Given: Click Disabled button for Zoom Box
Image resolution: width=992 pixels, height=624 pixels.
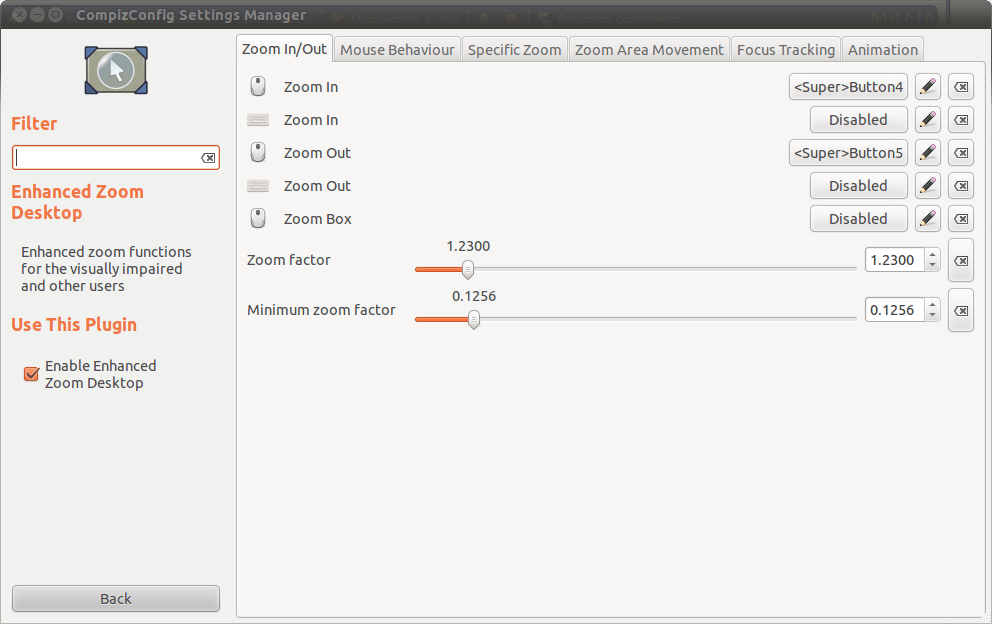Looking at the screenshot, I should pyautogui.click(x=859, y=218).
